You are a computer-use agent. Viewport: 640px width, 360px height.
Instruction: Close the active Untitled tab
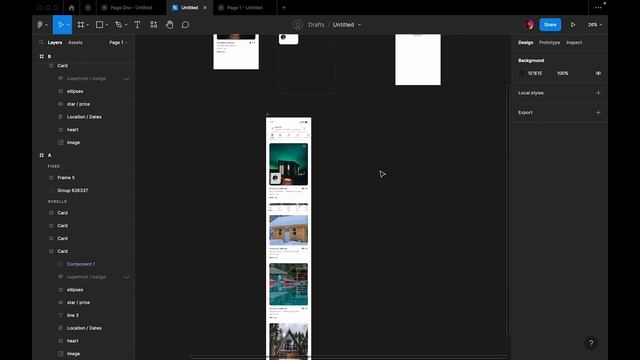click(205, 7)
